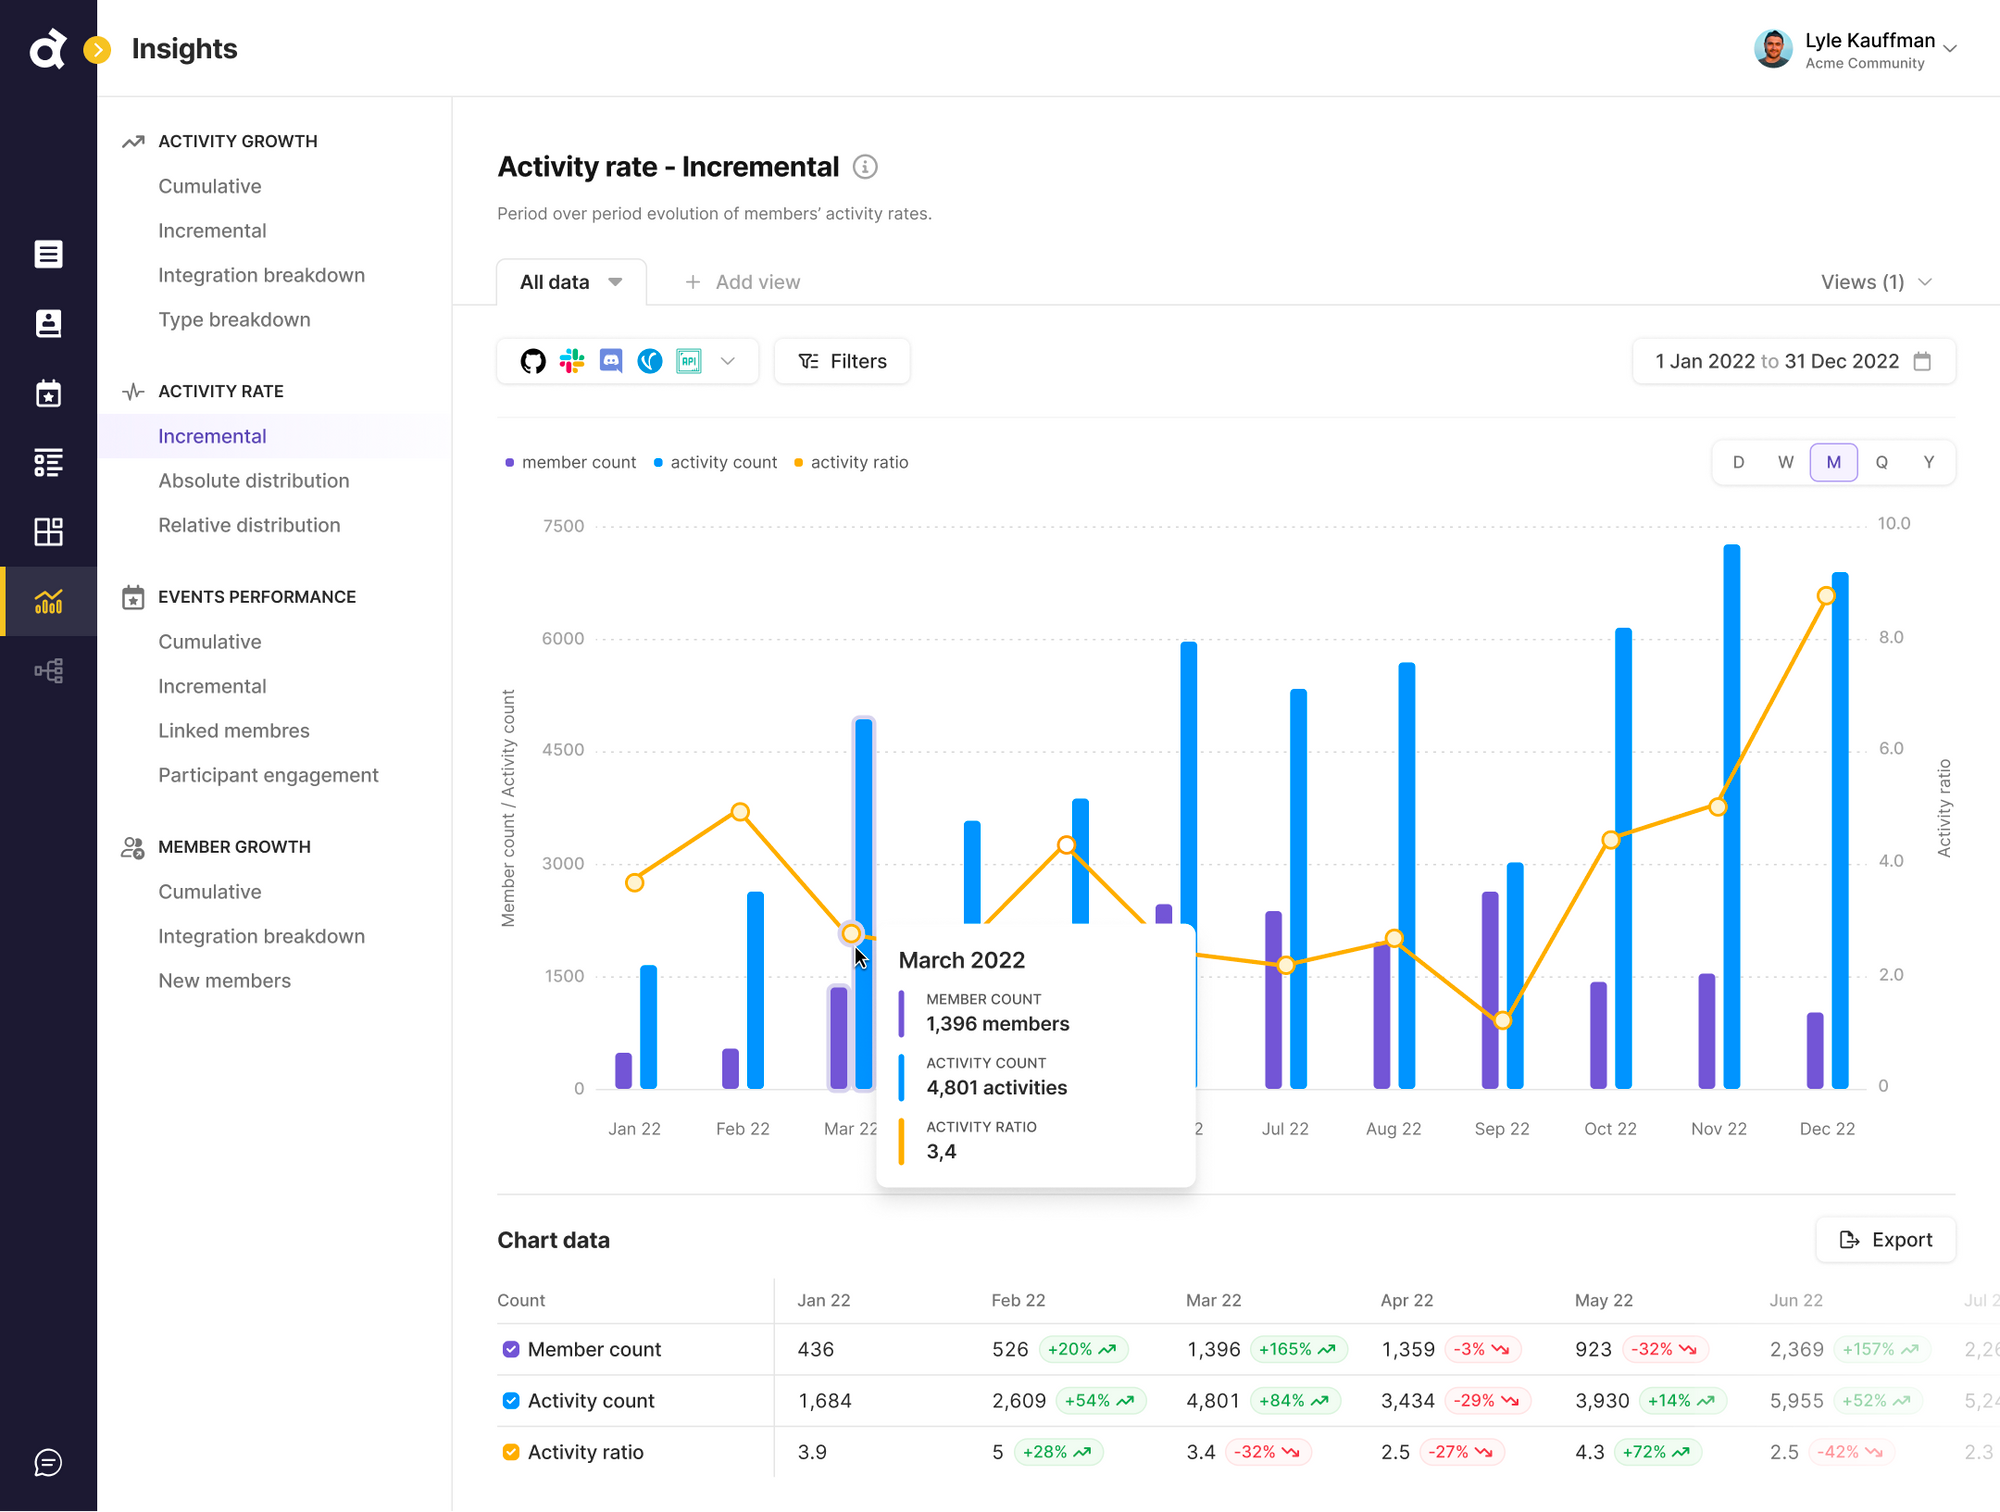Open Lyle Kauffman account menu

[x=1855, y=49]
